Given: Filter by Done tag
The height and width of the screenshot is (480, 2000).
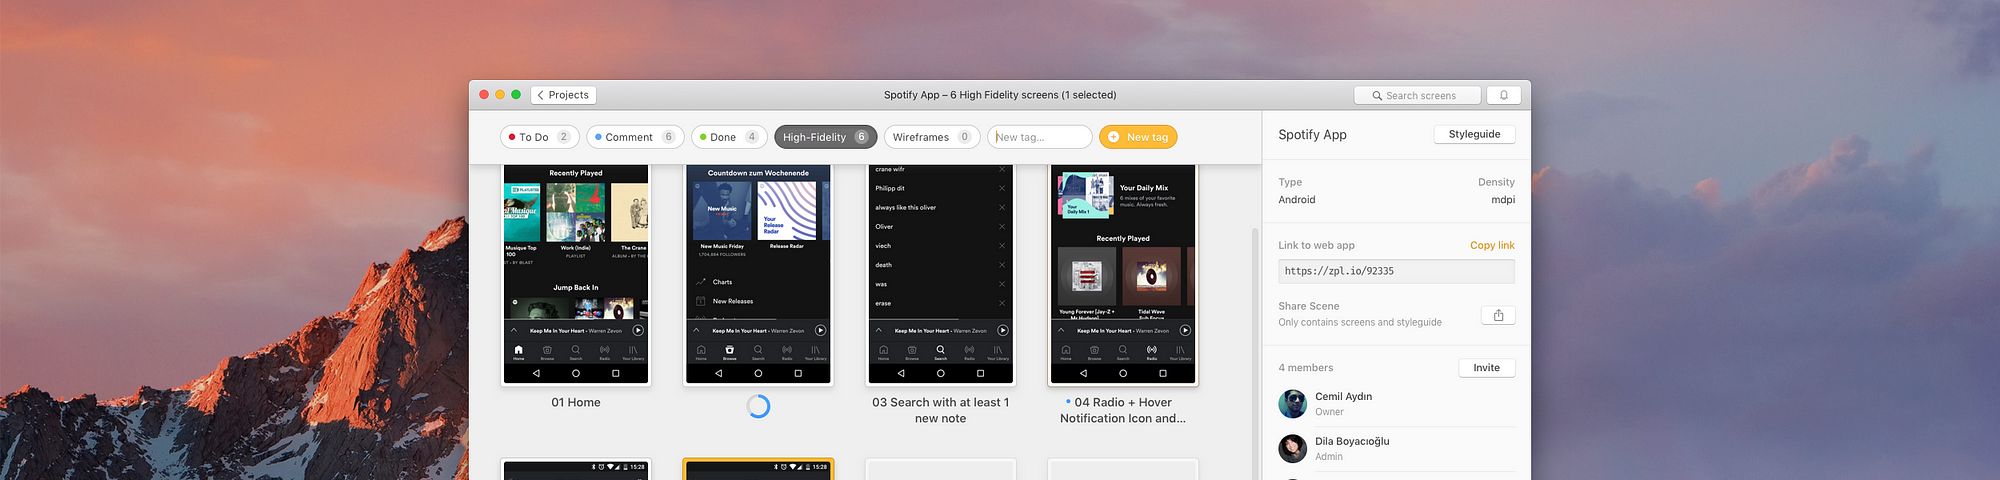Looking at the screenshot, I should click(x=729, y=137).
